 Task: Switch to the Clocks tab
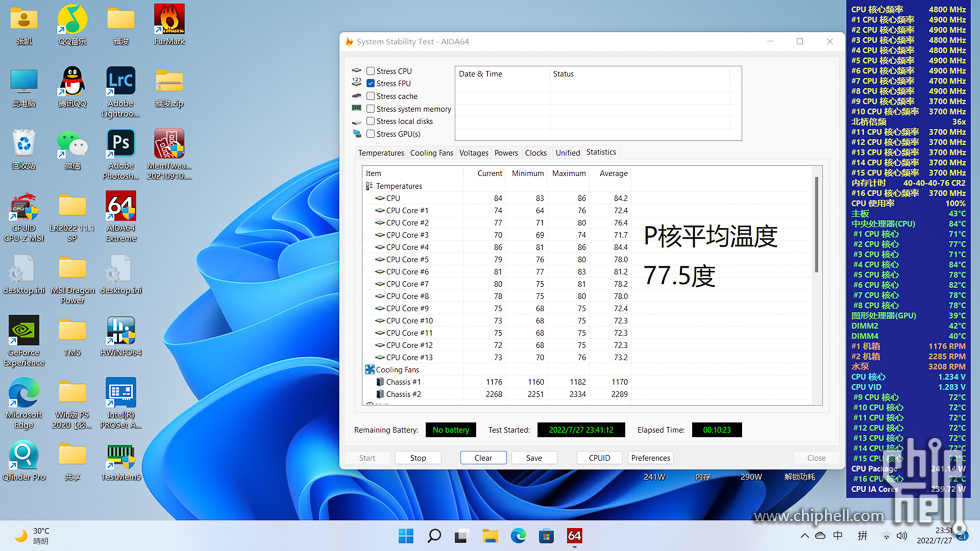tap(536, 153)
